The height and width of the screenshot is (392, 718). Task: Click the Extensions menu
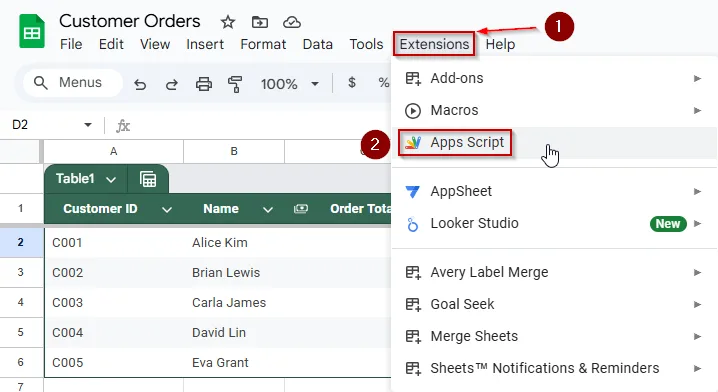434,44
